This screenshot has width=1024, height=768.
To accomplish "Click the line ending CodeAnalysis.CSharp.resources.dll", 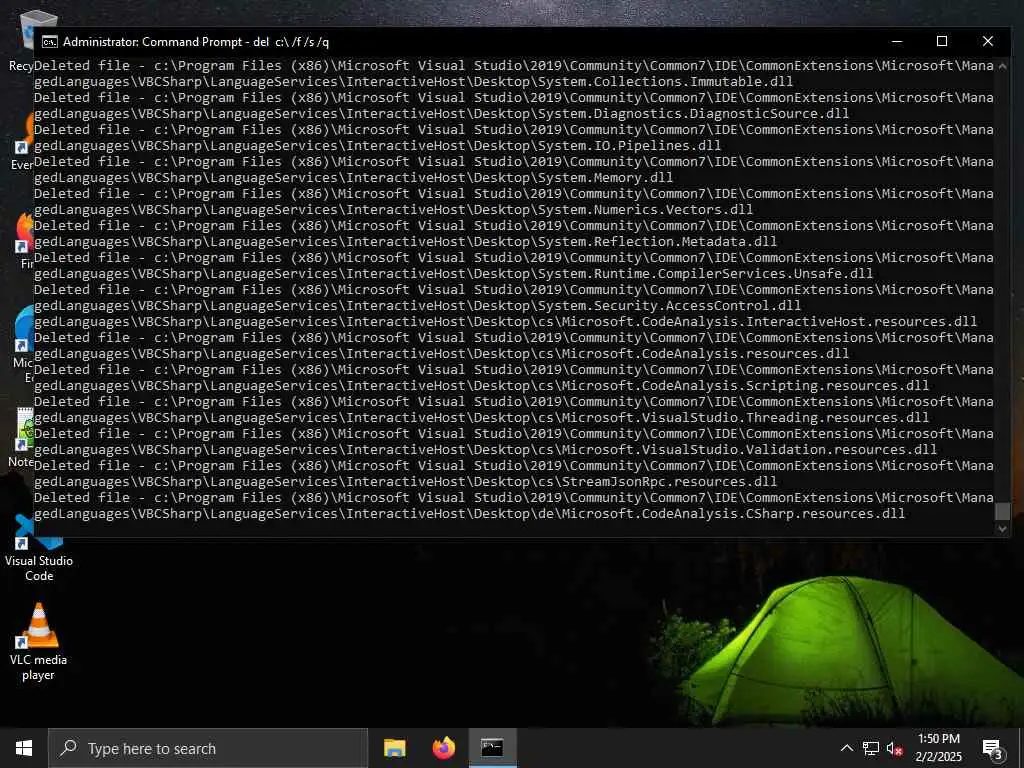I will (x=470, y=513).
